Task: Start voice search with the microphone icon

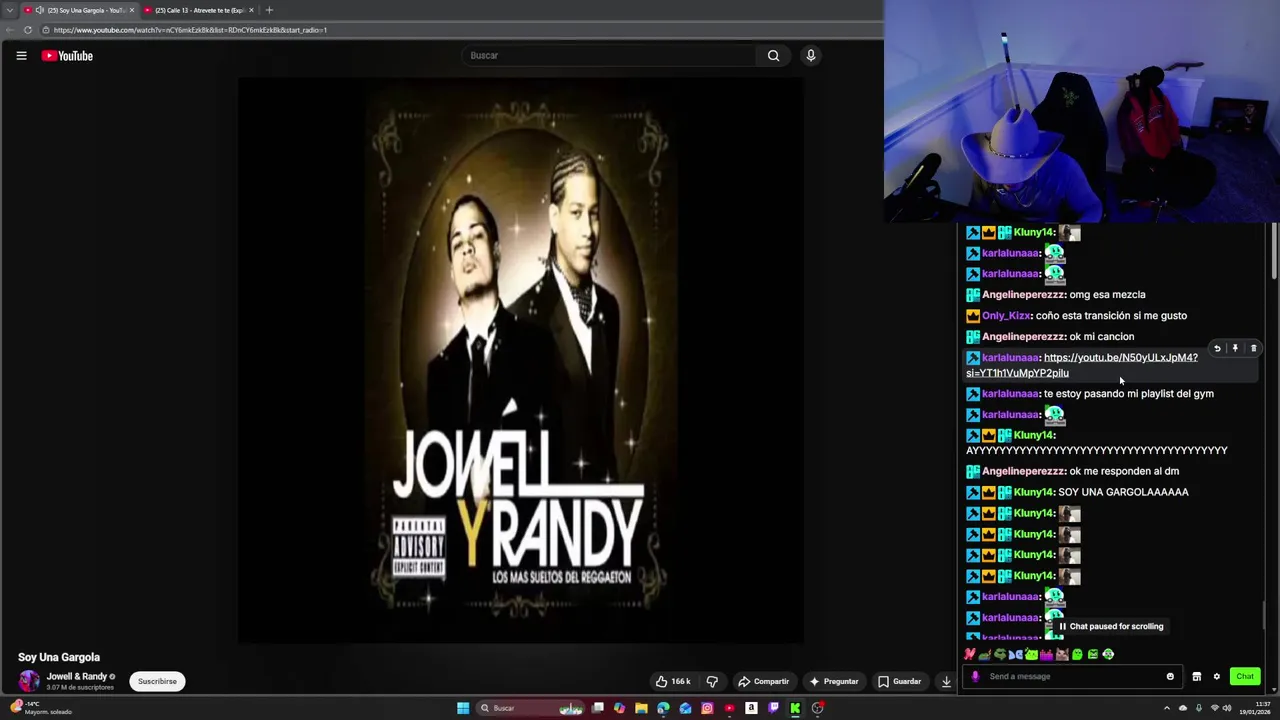Action: tap(811, 56)
